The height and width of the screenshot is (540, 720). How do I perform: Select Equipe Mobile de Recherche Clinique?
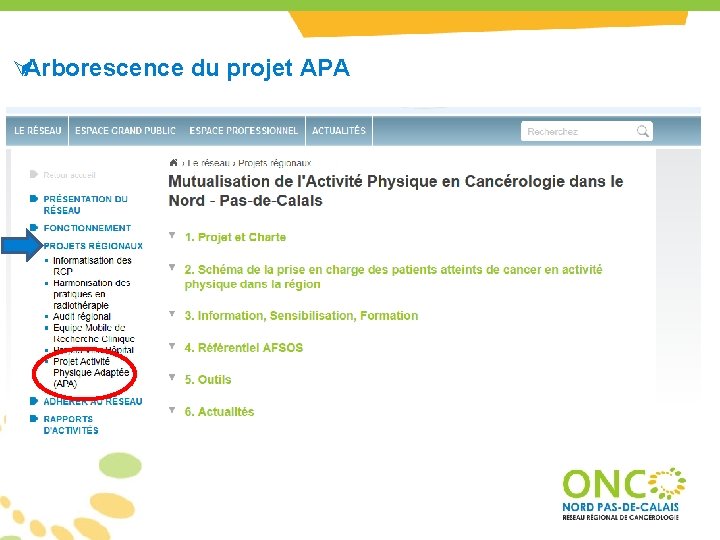tap(94, 333)
